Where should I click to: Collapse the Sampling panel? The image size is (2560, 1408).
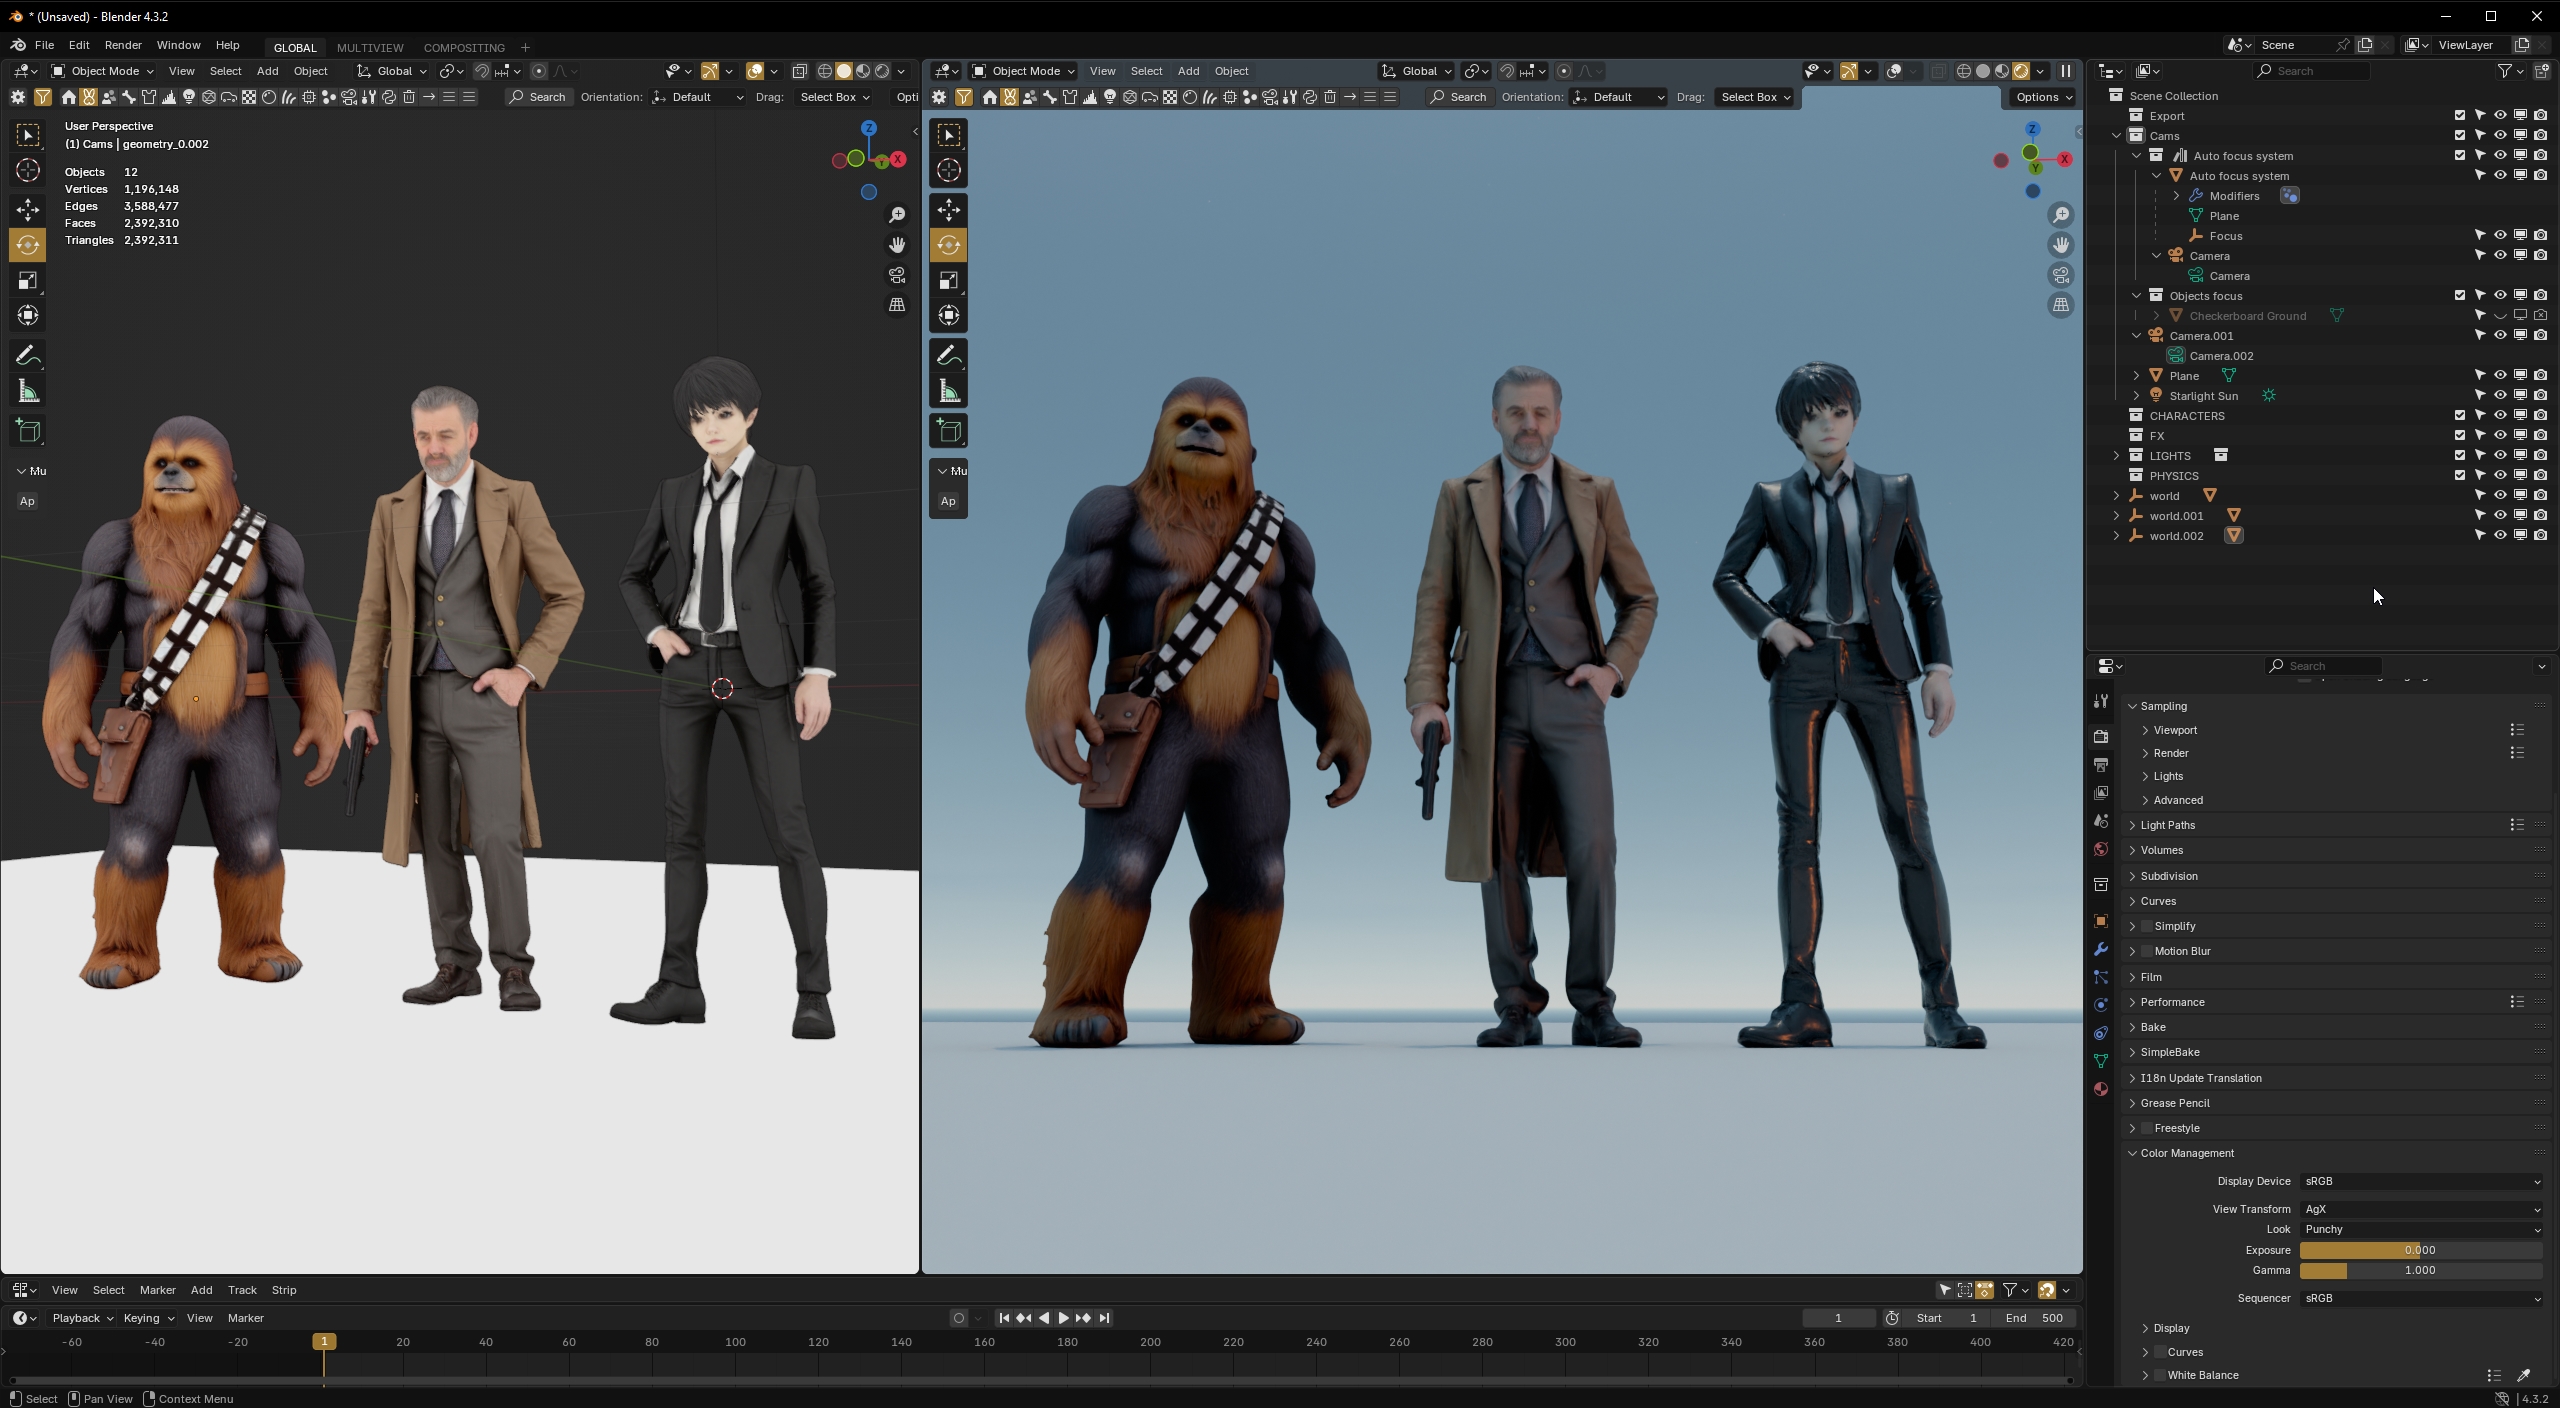[2133, 707]
